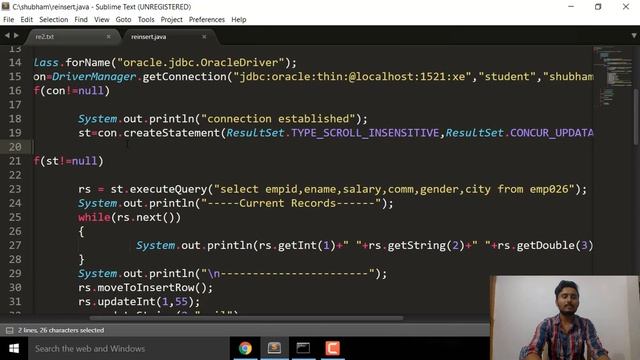Go to previous tab with left arrow

click(x=7, y=36)
